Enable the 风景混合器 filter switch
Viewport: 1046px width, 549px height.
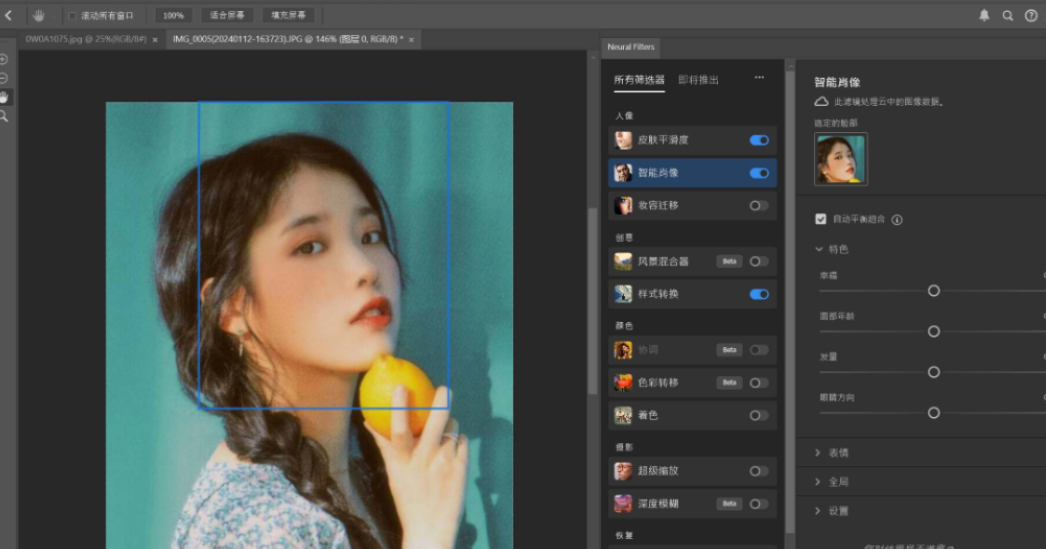click(758, 261)
